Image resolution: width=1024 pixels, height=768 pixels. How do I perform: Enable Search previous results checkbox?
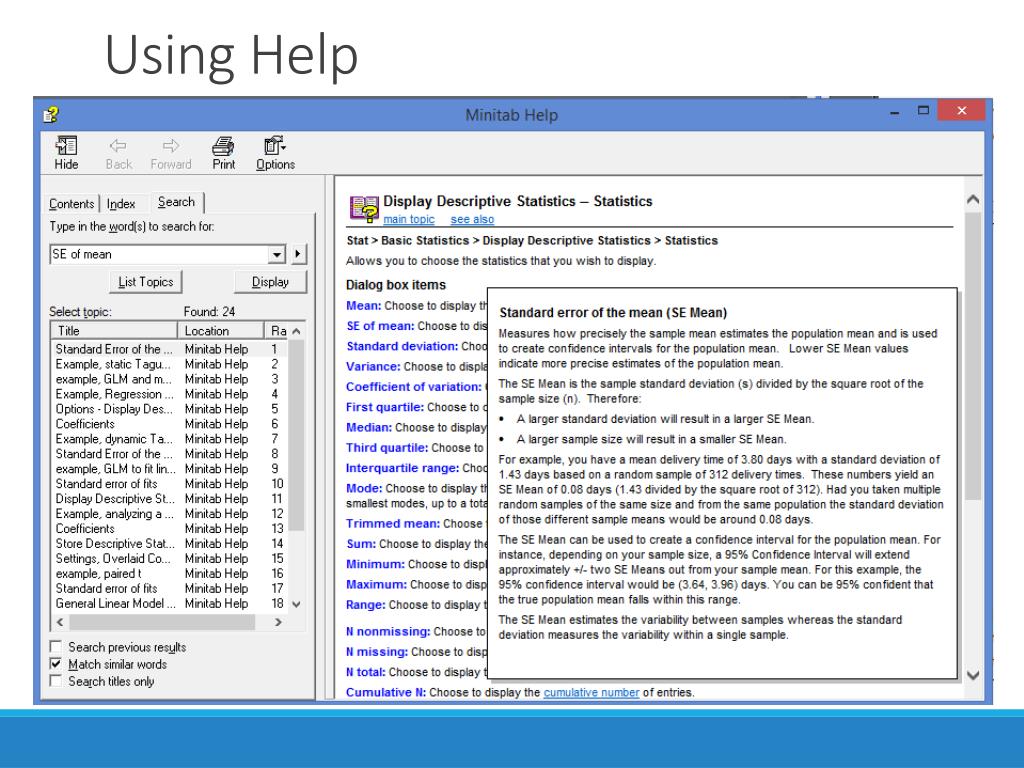[x=56, y=647]
